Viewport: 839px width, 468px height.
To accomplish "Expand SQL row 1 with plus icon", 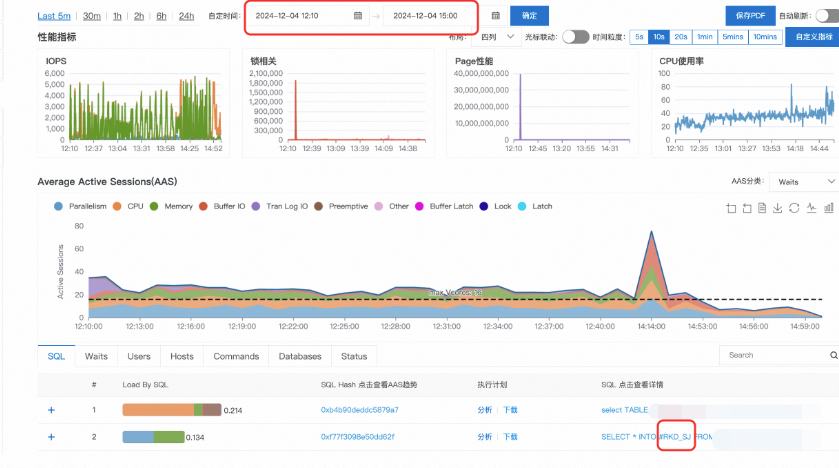I will (x=51, y=410).
